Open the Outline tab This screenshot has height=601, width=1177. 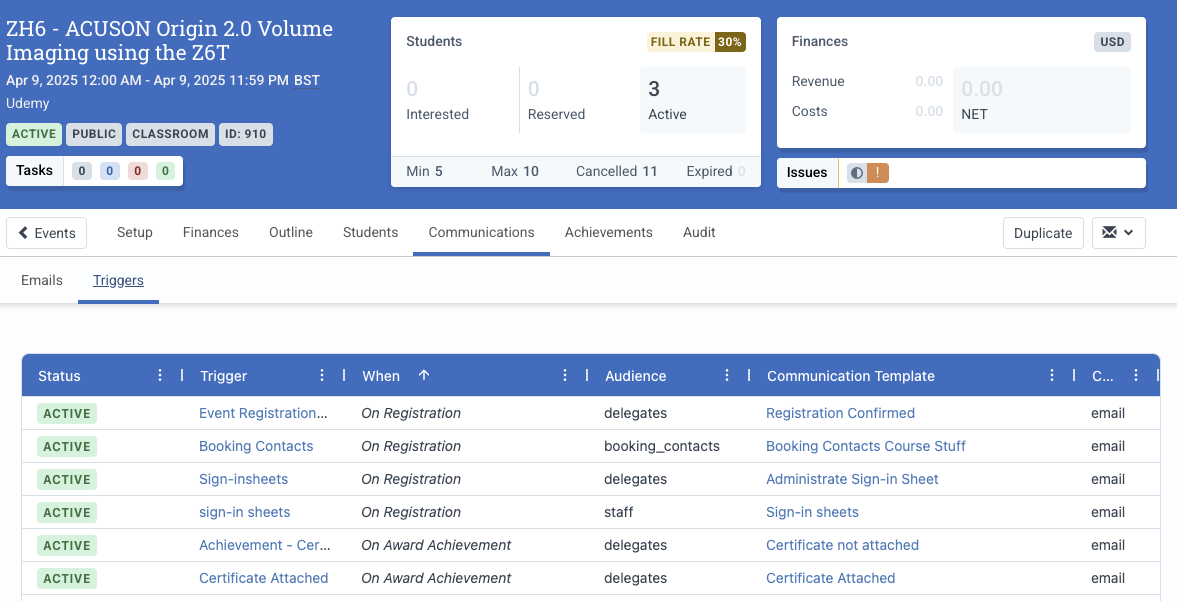290,233
